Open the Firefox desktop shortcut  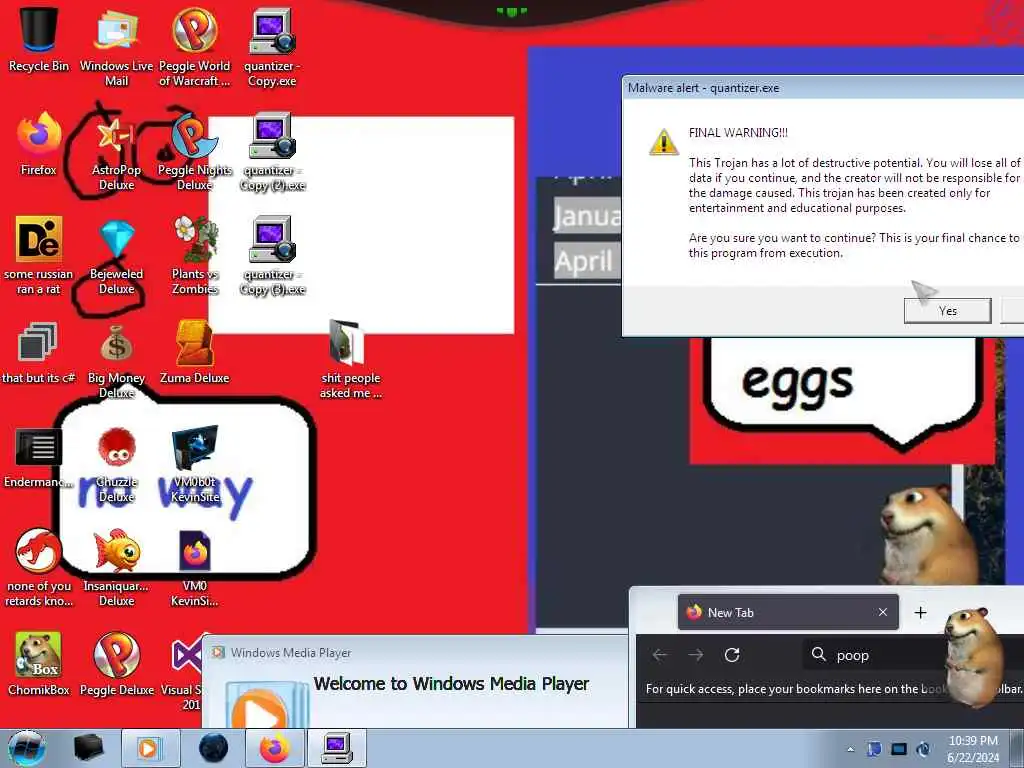(x=39, y=144)
